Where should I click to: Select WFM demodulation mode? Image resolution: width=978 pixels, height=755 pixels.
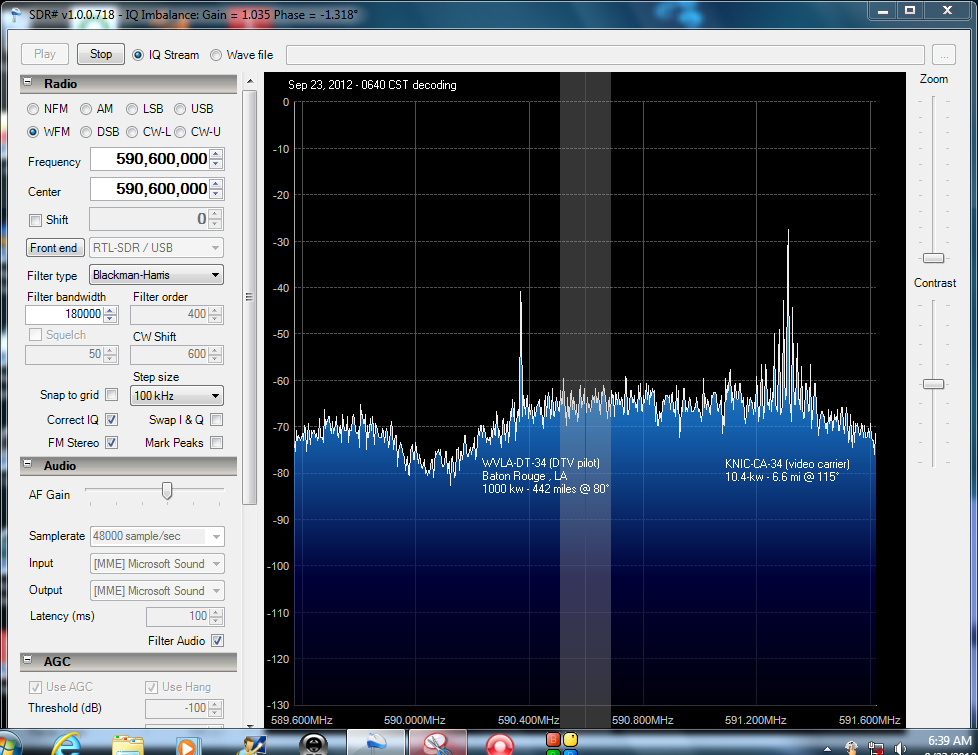(33, 132)
